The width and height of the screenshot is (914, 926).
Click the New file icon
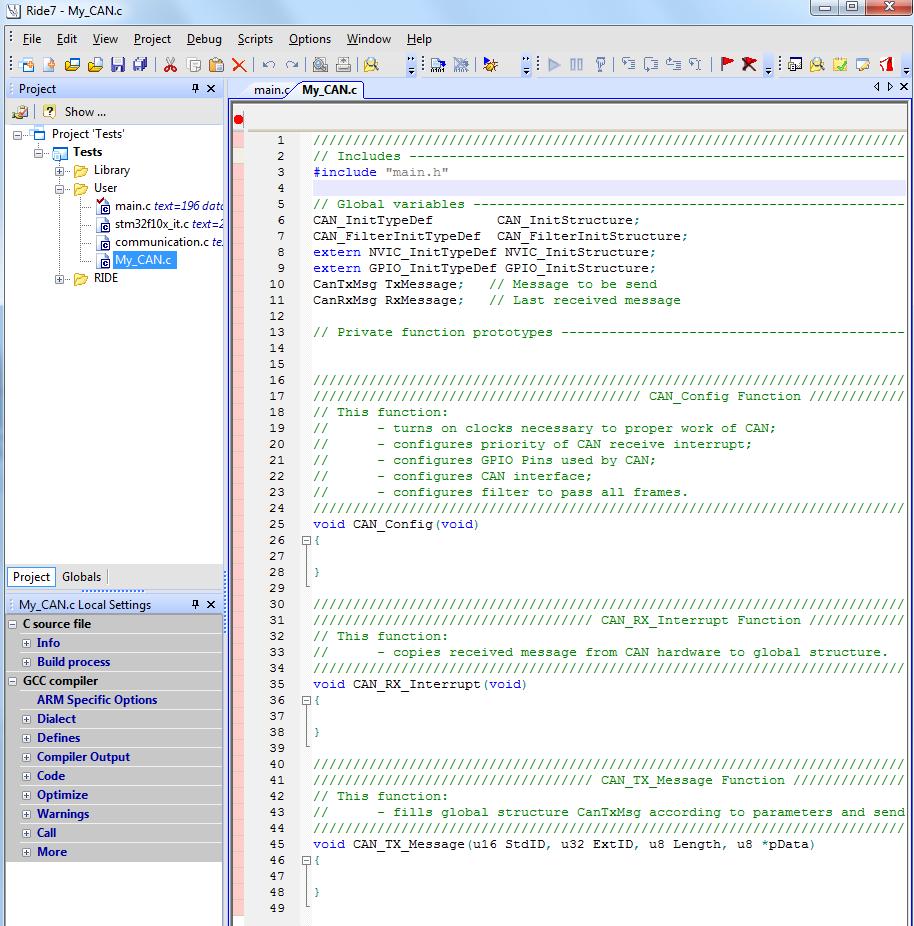coord(50,64)
